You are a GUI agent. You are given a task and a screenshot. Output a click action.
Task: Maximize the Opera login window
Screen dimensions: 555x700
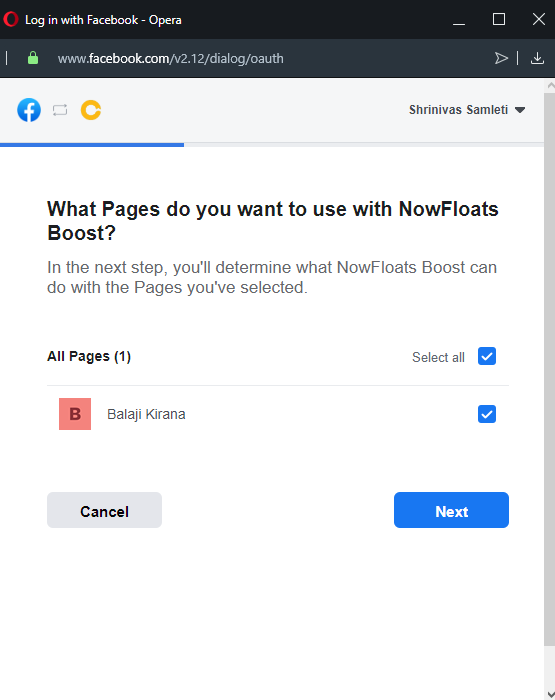click(499, 19)
